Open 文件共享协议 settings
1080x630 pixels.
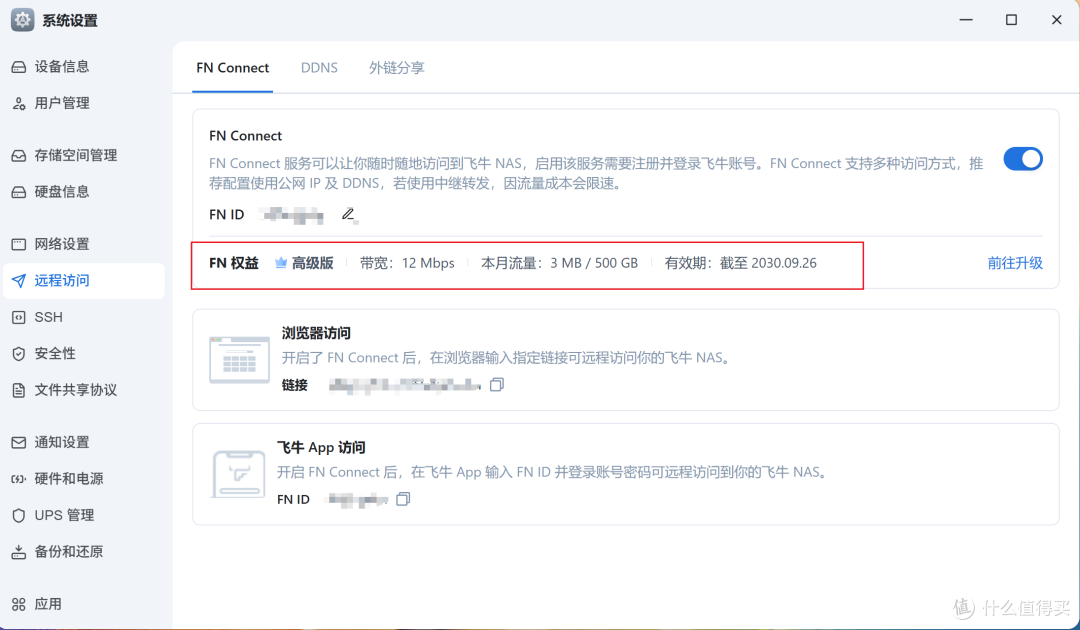[83, 390]
